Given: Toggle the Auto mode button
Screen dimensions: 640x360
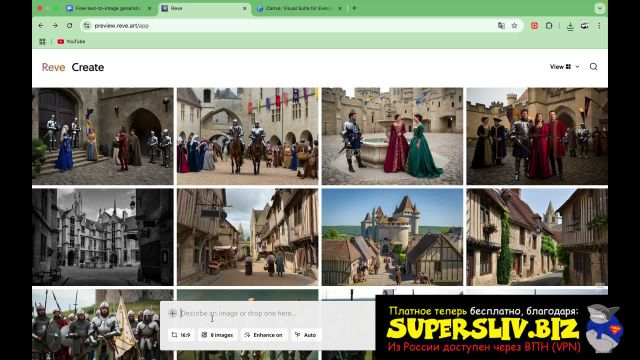Looking at the screenshot, I should tap(306, 335).
